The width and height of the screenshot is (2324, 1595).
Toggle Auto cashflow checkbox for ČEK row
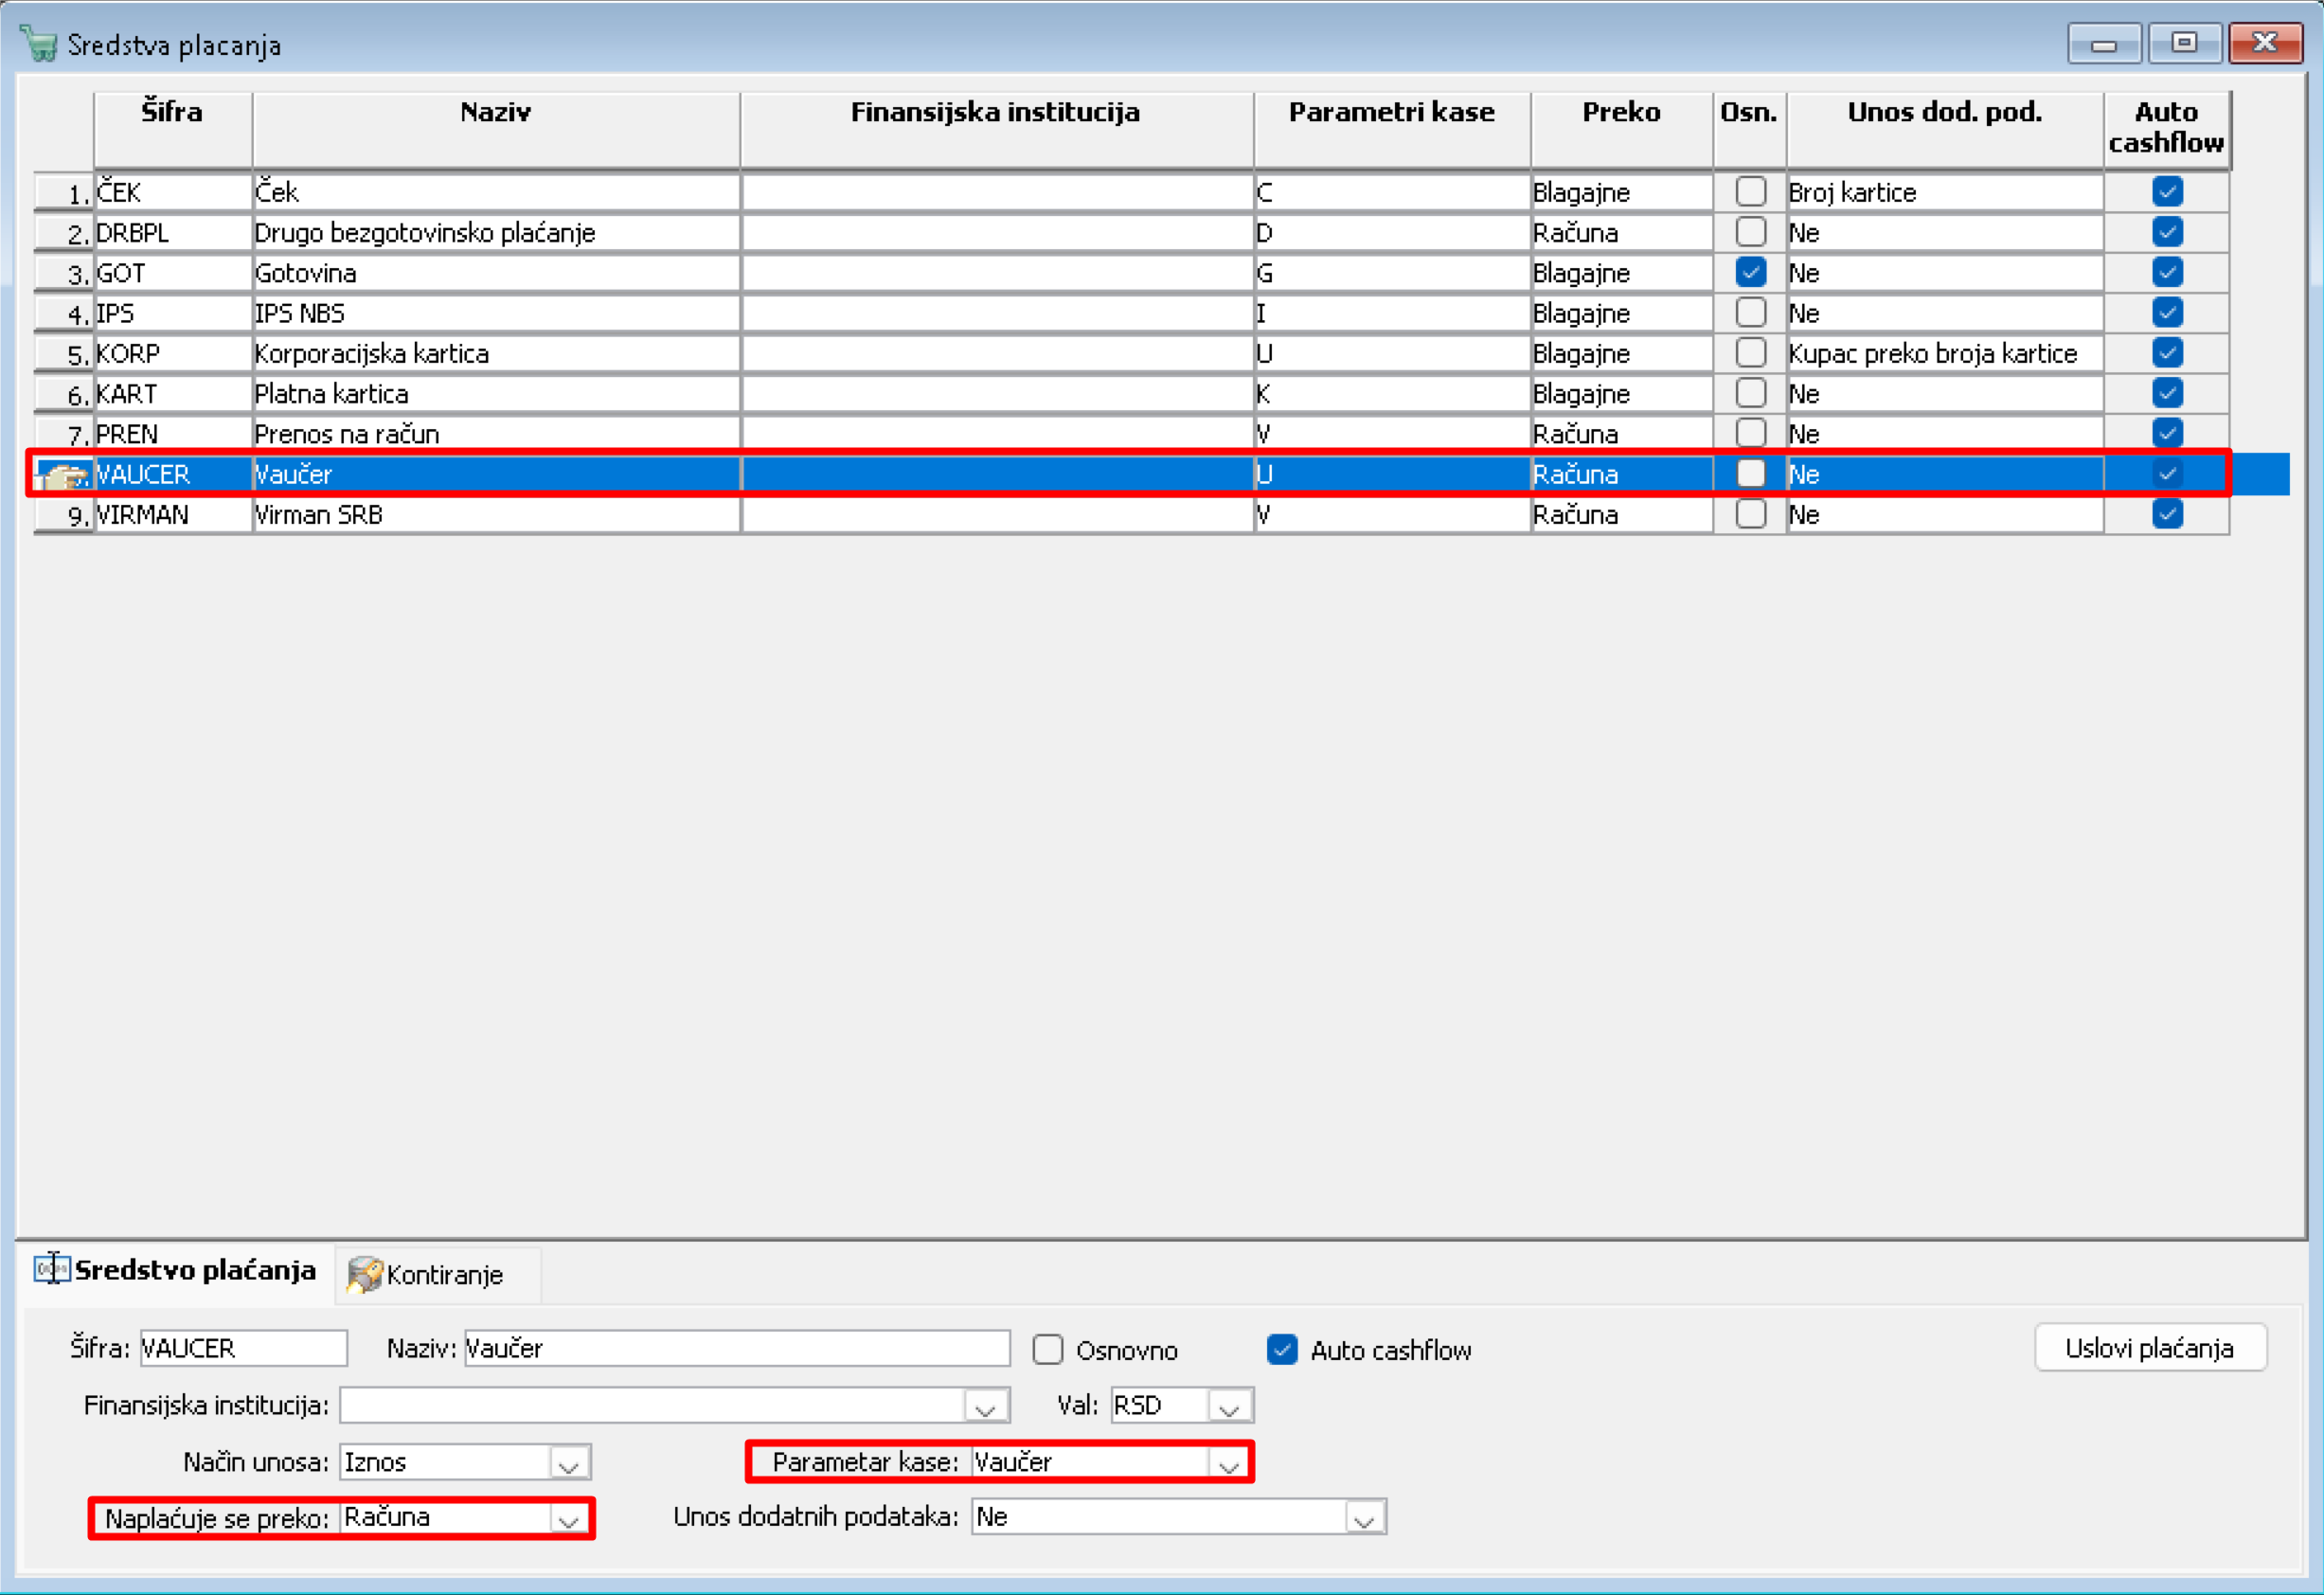[x=2167, y=191]
